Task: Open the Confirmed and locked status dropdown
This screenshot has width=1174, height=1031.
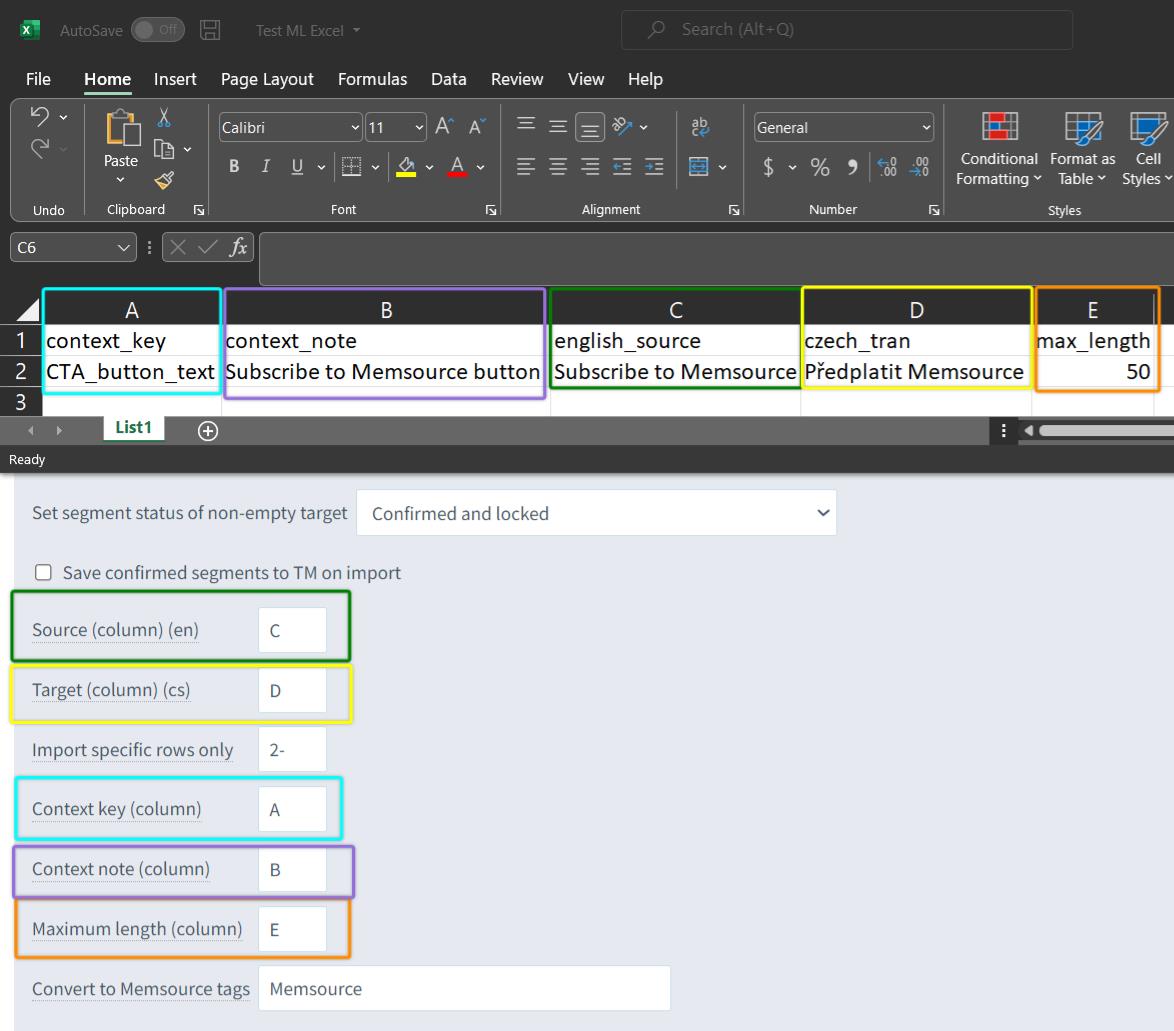Action: click(597, 513)
